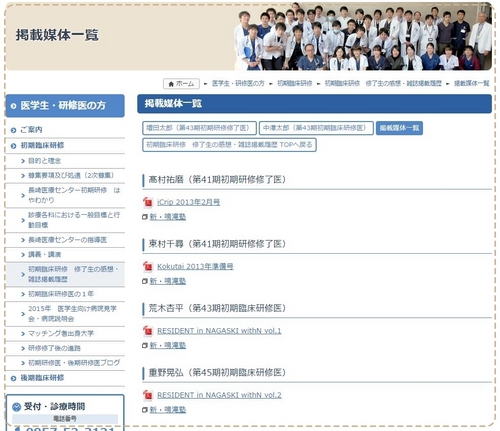500x431 pixels.
Task: Click PDF icon for RESIDENT in NAGASKI vol.2
Action: click(x=148, y=395)
